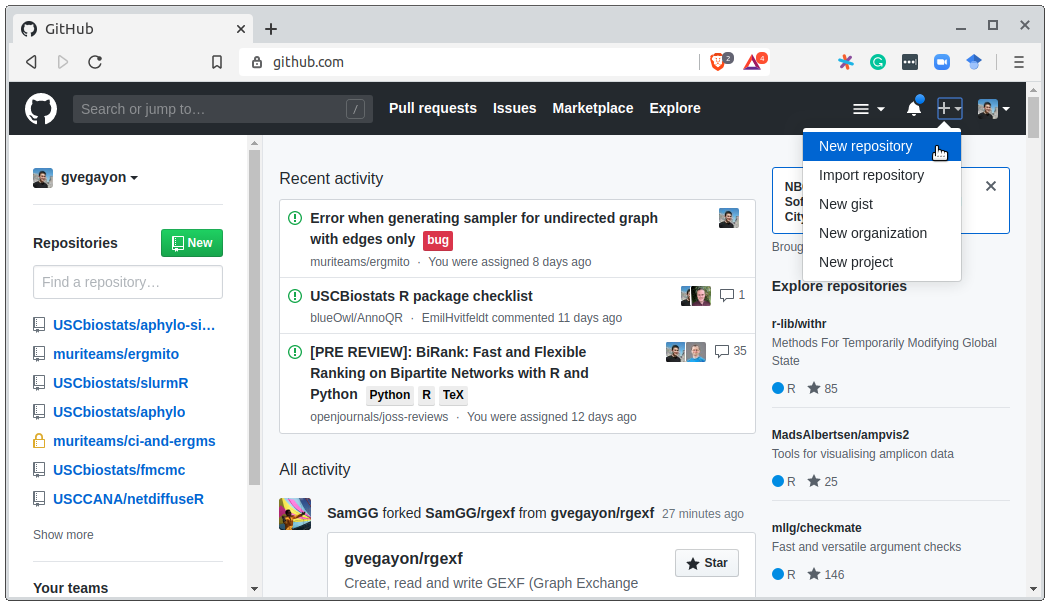Open muriteams/ergmito repository link
The image size is (1054, 610).
coord(116,354)
